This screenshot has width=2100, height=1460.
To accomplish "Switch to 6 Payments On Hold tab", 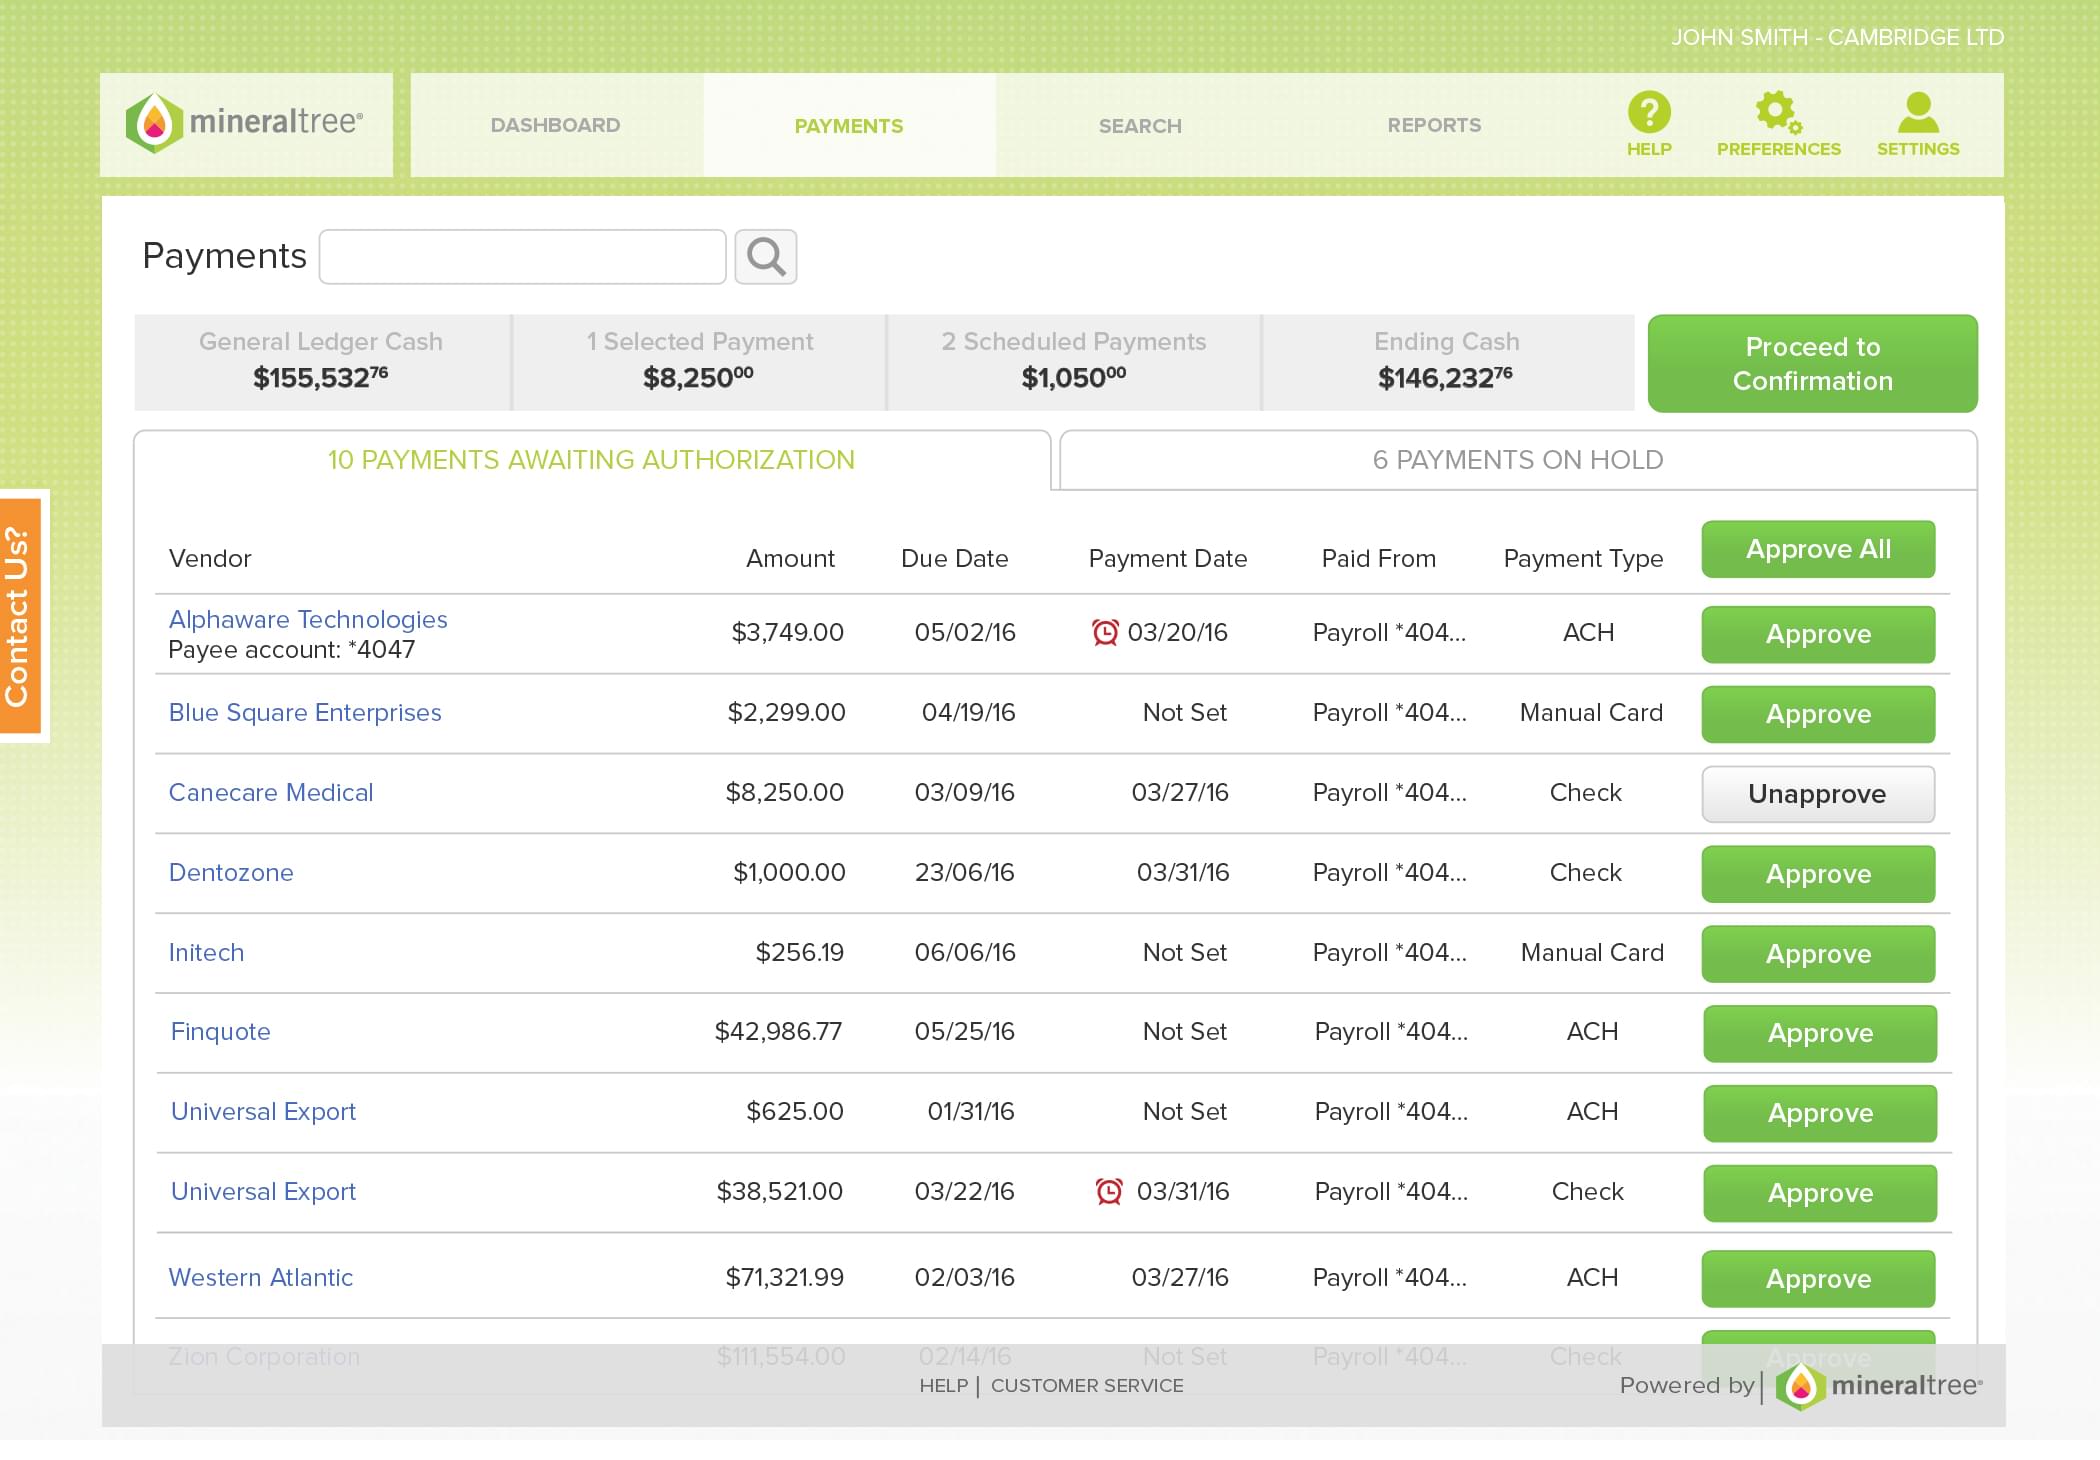I will [1518, 460].
